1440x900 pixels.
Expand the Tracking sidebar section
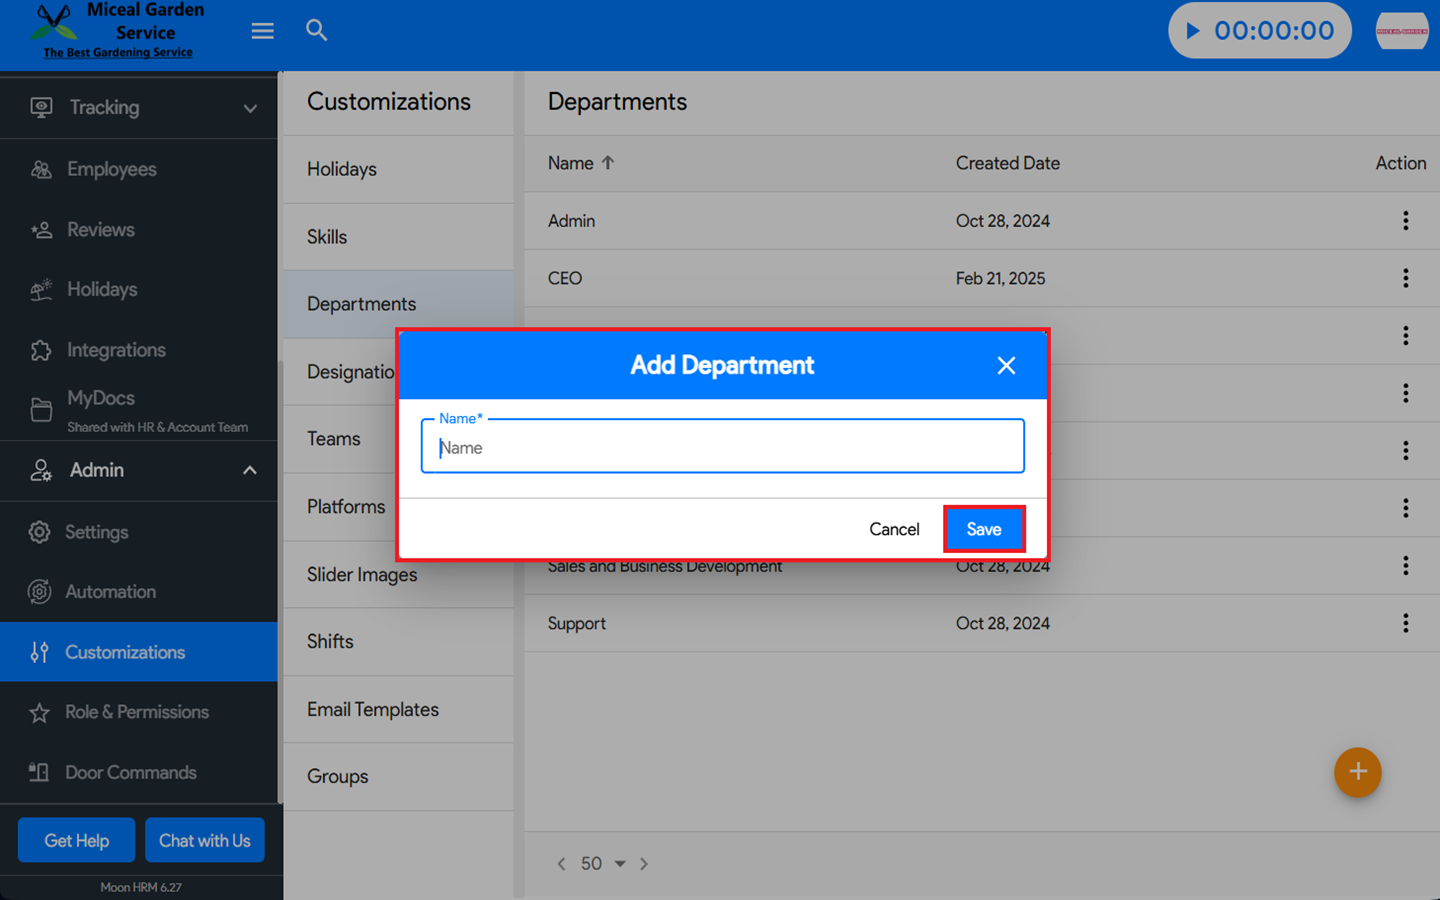(x=250, y=108)
